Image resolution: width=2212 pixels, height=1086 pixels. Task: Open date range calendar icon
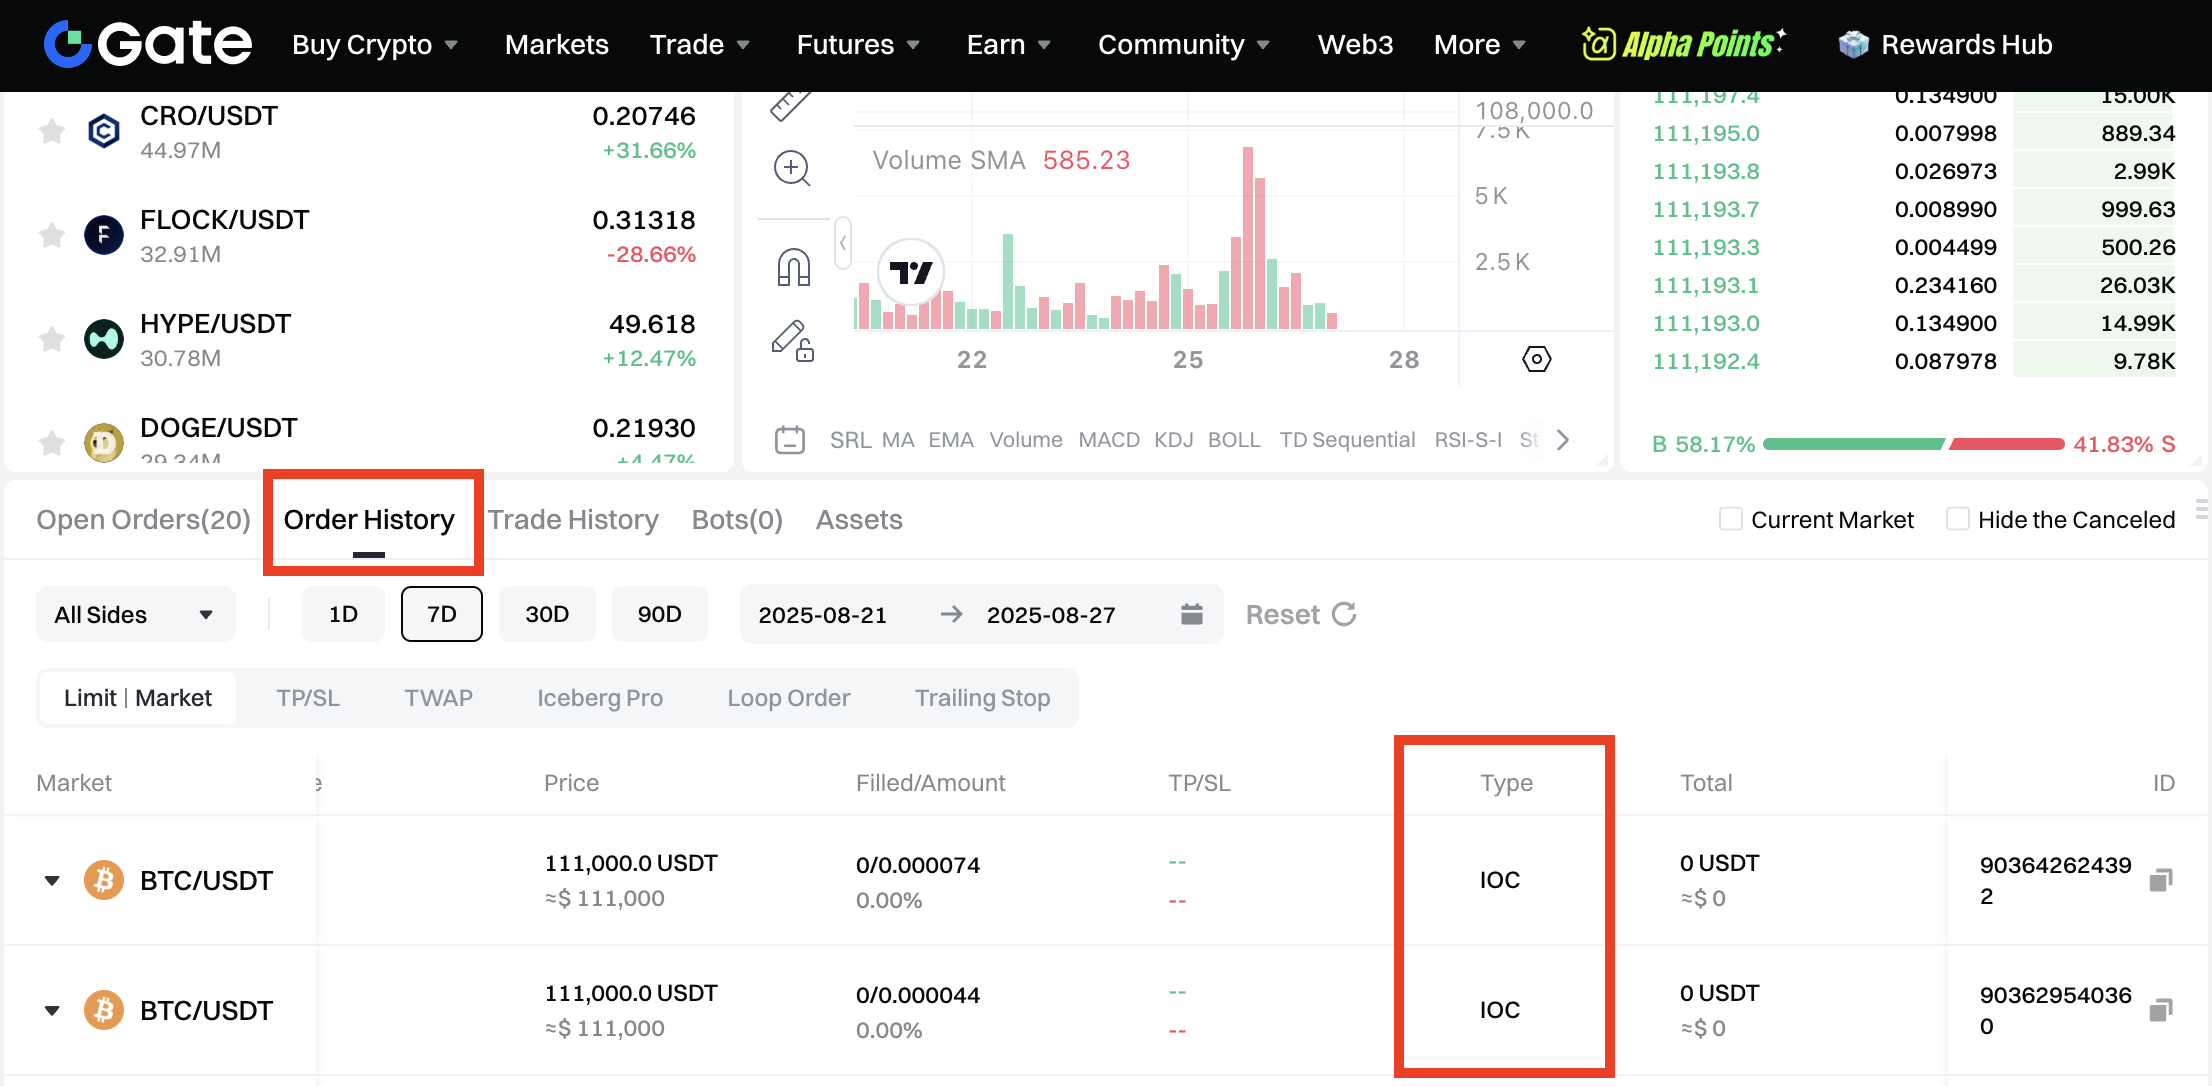click(1191, 614)
